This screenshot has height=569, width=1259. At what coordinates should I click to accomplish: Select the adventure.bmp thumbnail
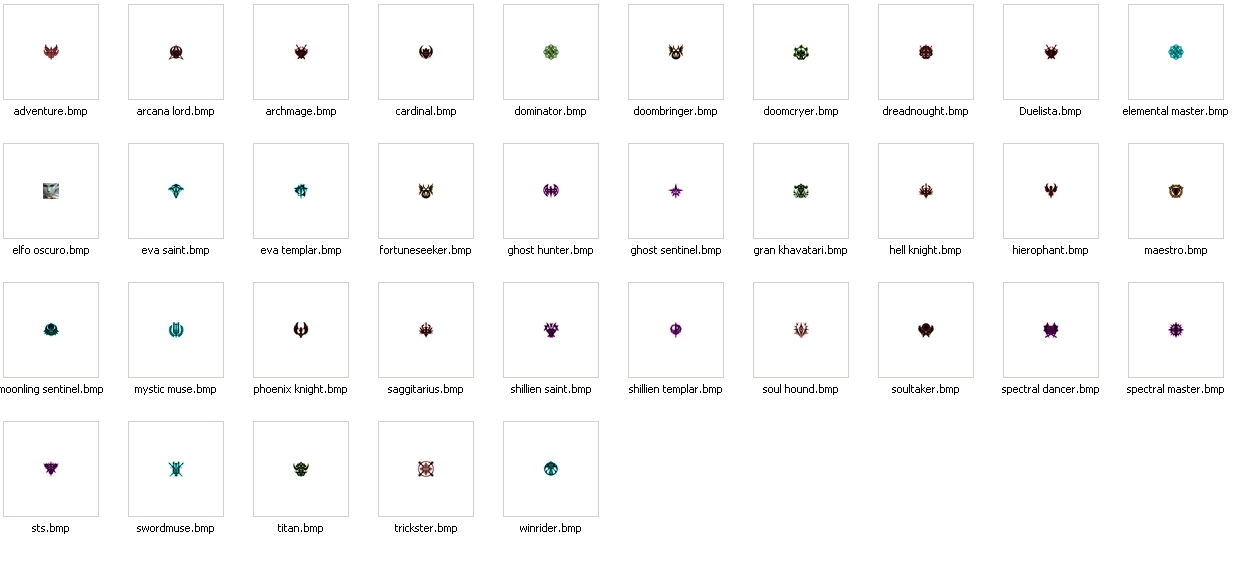point(51,52)
